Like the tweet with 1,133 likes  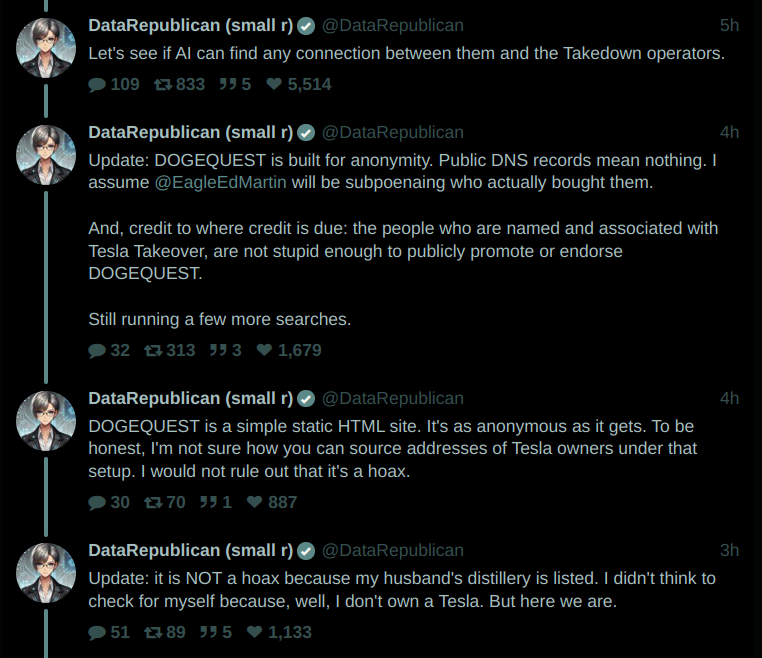pyautogui.click(x=254, y=633)
